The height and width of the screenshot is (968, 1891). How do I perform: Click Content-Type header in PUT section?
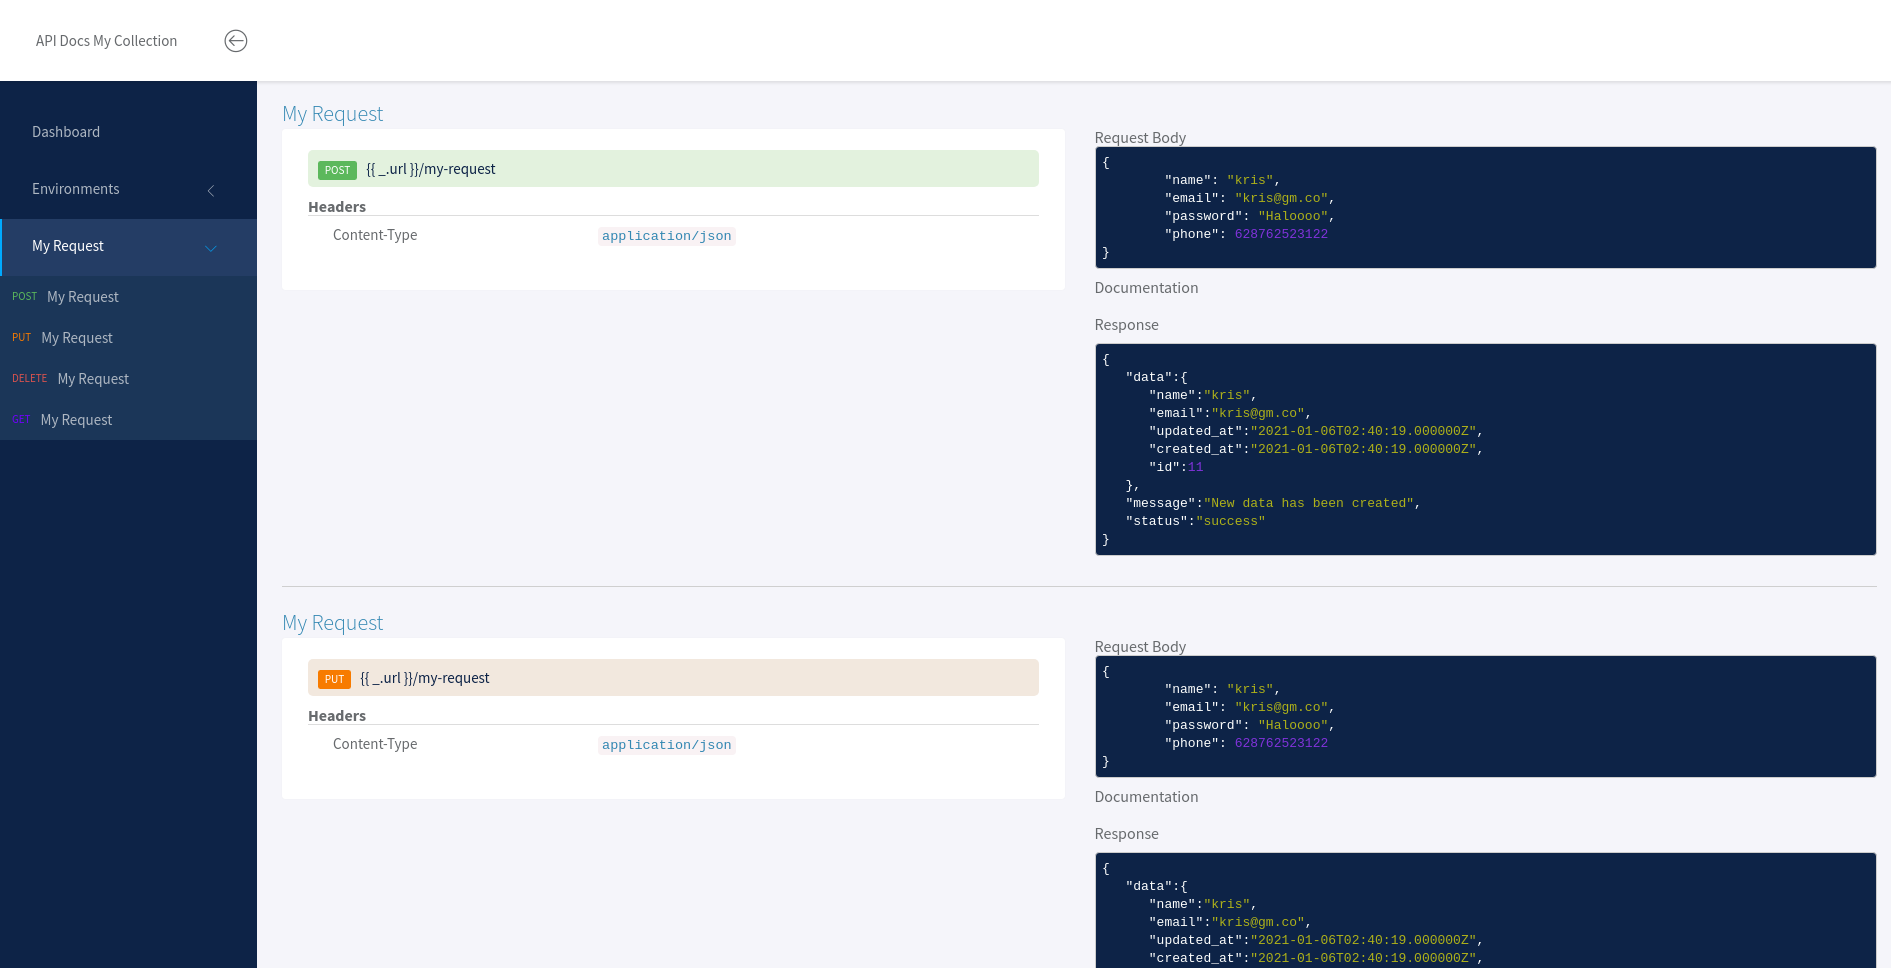(375, 744)
